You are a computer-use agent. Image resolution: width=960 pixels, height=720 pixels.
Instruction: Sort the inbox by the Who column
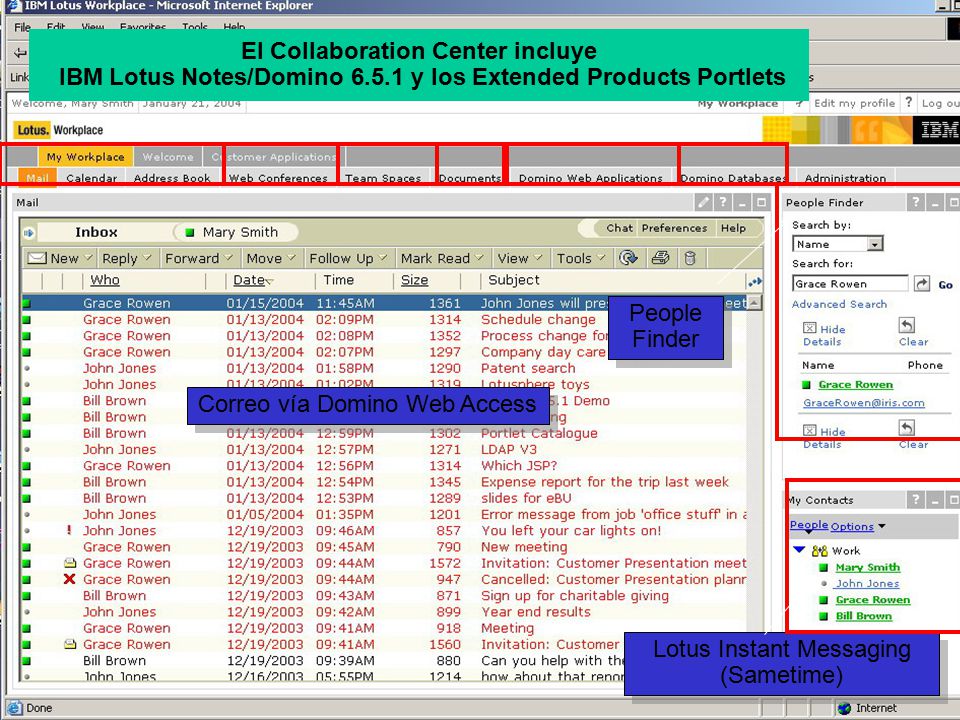(x=105, y=280)
